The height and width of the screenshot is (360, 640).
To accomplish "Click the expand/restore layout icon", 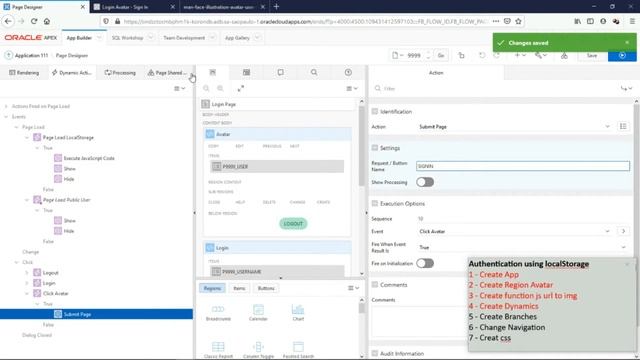I will pyautogui.click(x=241, y=89).
